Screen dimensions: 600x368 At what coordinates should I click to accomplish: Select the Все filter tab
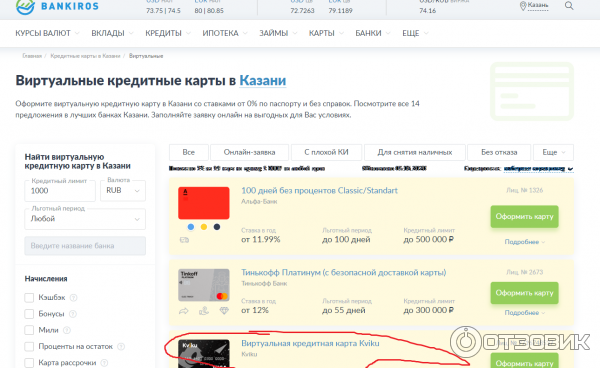[189, 152]
